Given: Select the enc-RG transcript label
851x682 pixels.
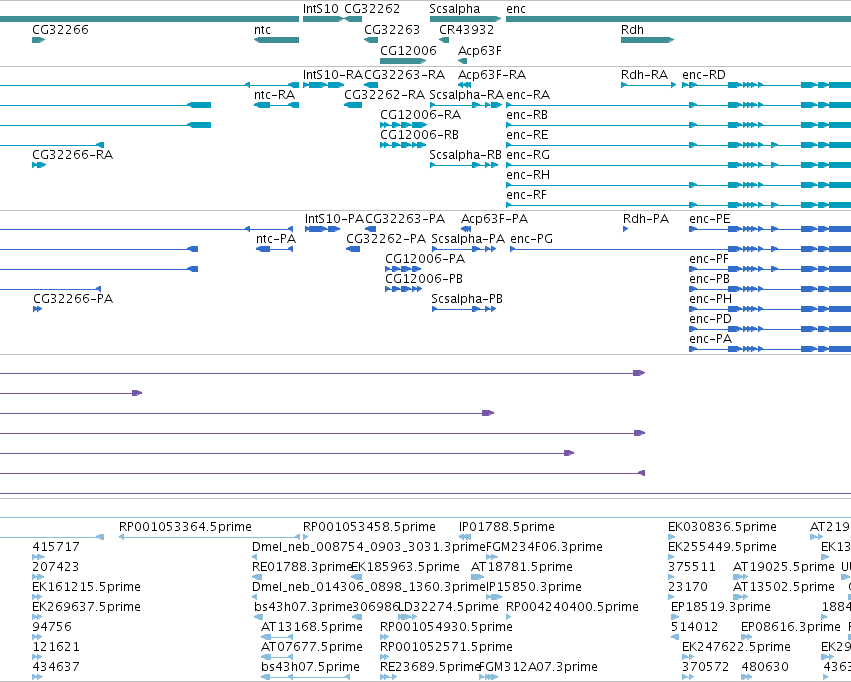Looking at the screenshot, I should point(528,155).
